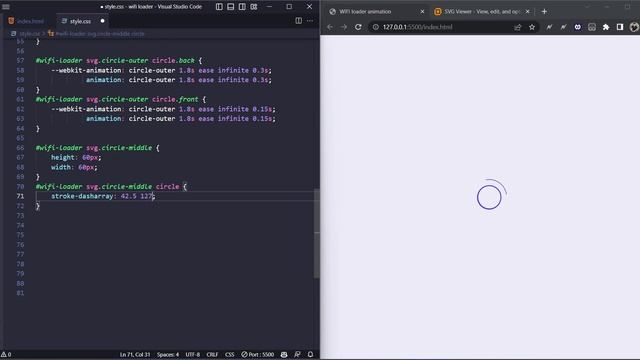Reload the browser page
Image resolution: width=640 pixels, height=360 pixels.
tap(358, 27)
